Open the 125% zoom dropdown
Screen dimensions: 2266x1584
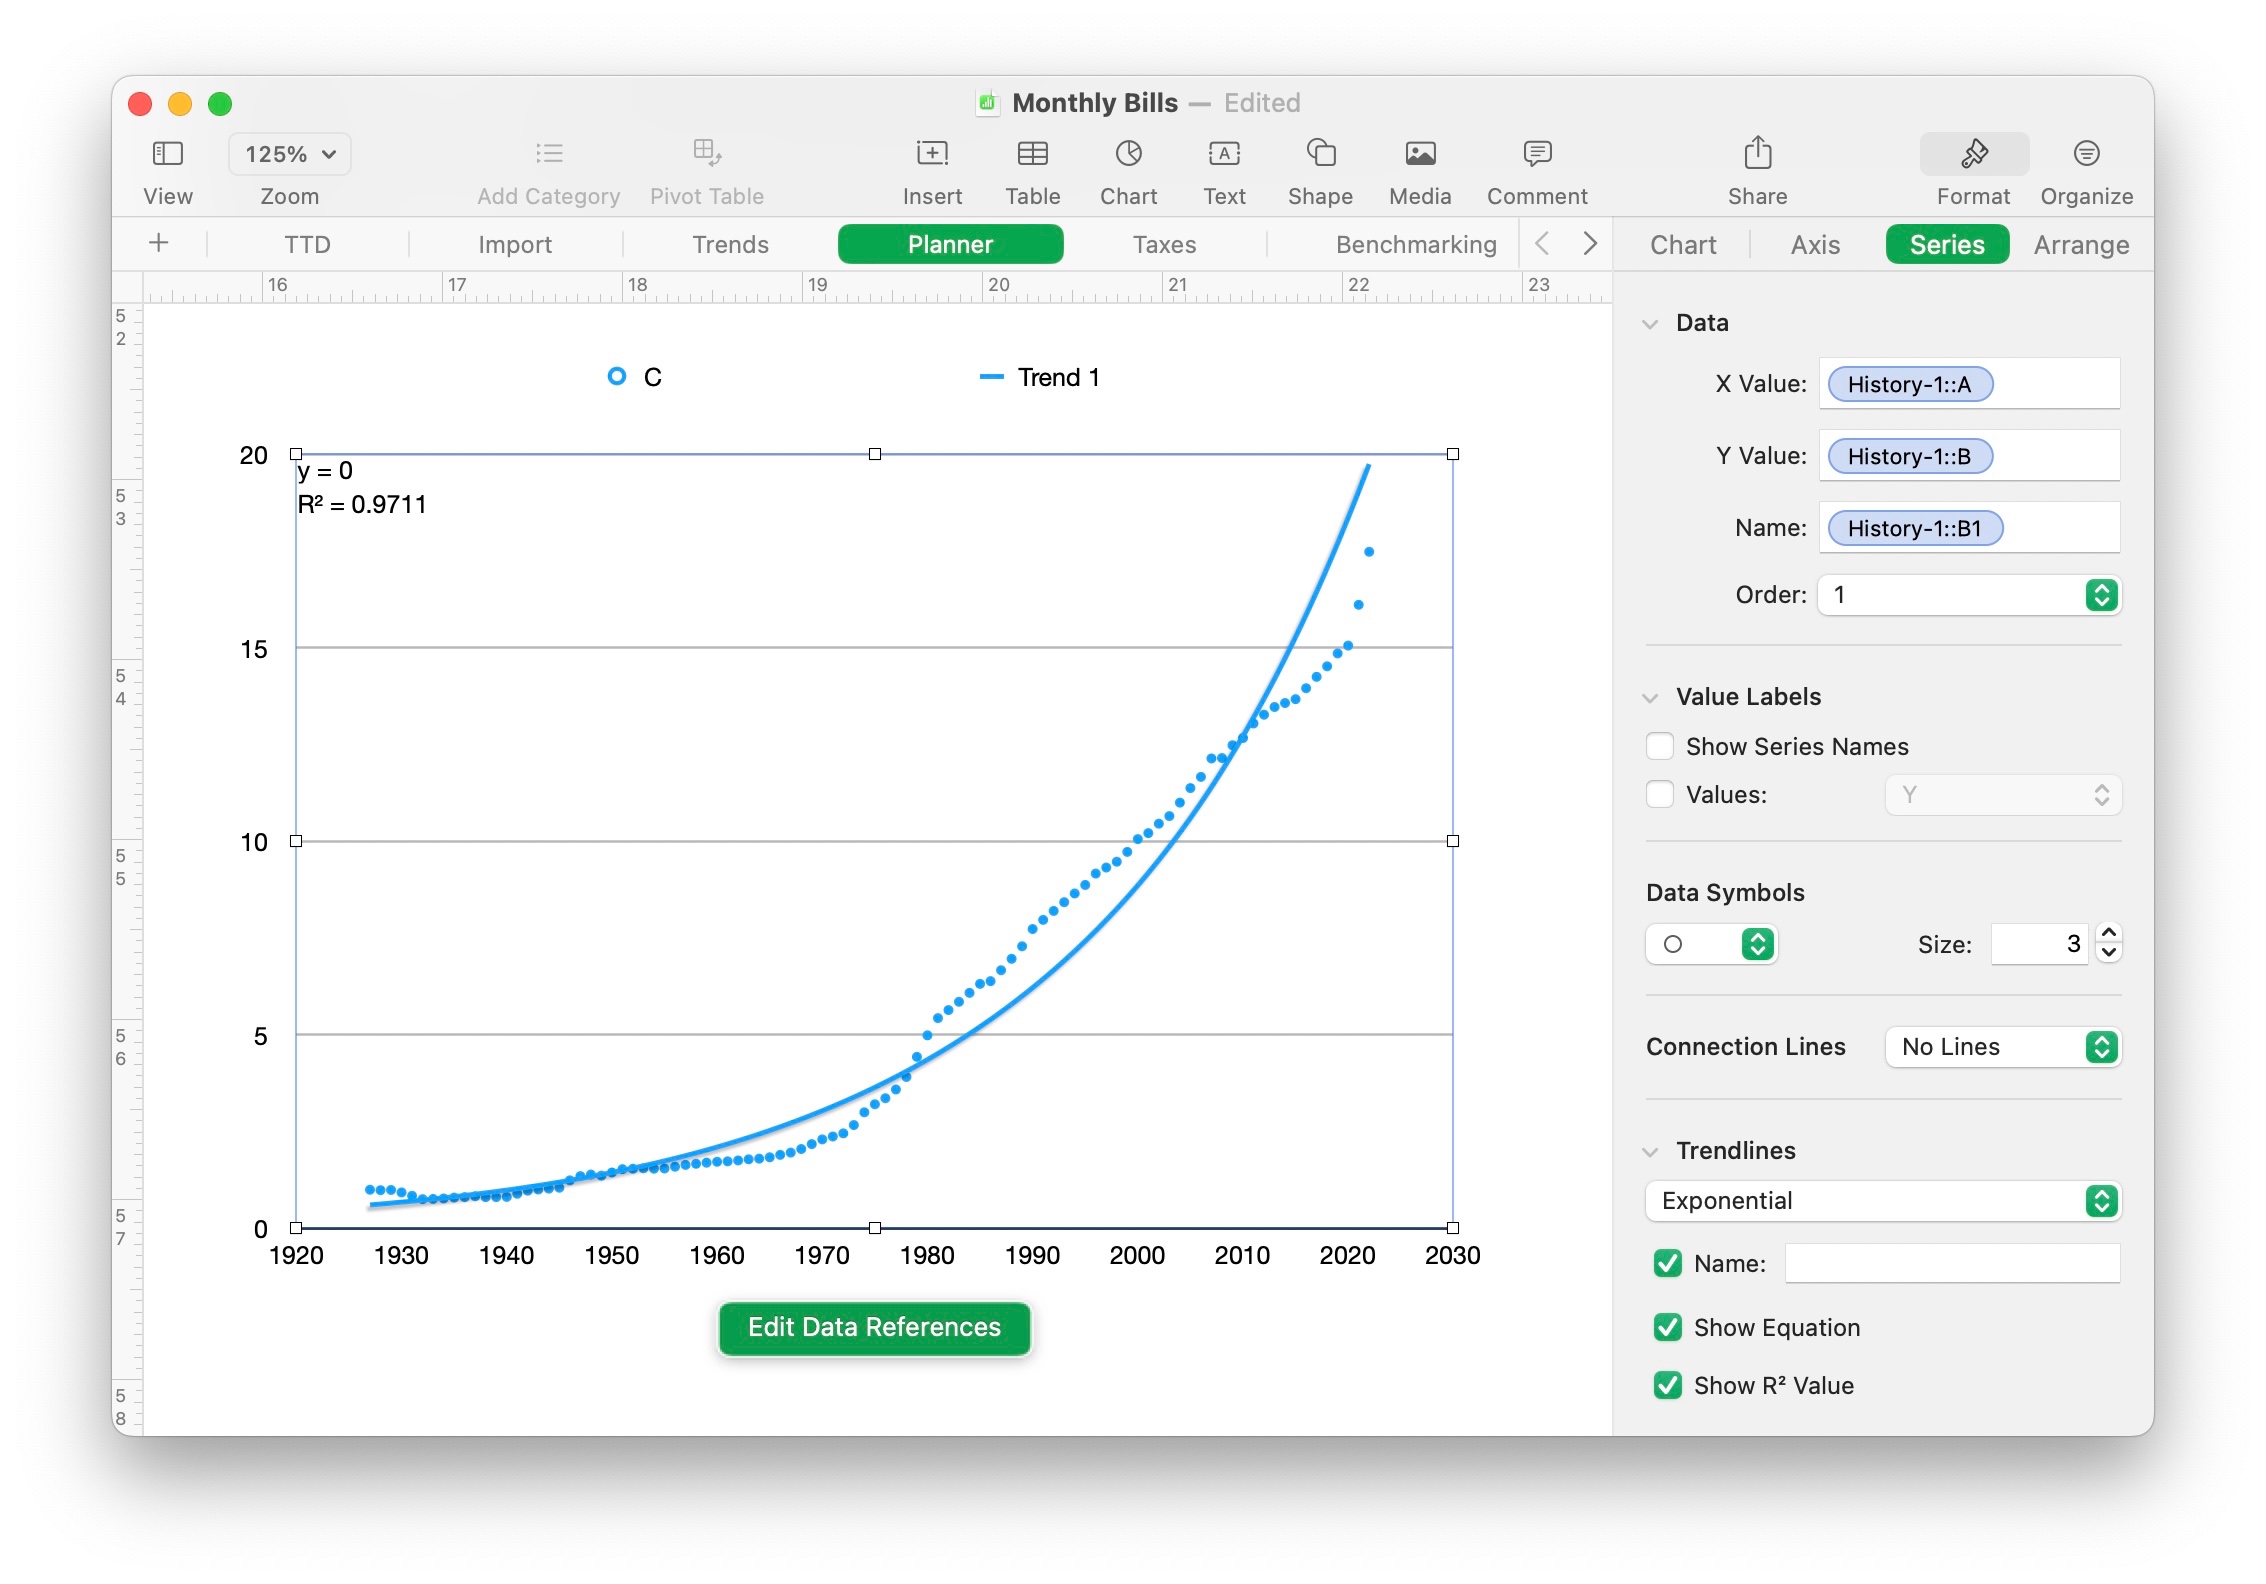(290, 154)
